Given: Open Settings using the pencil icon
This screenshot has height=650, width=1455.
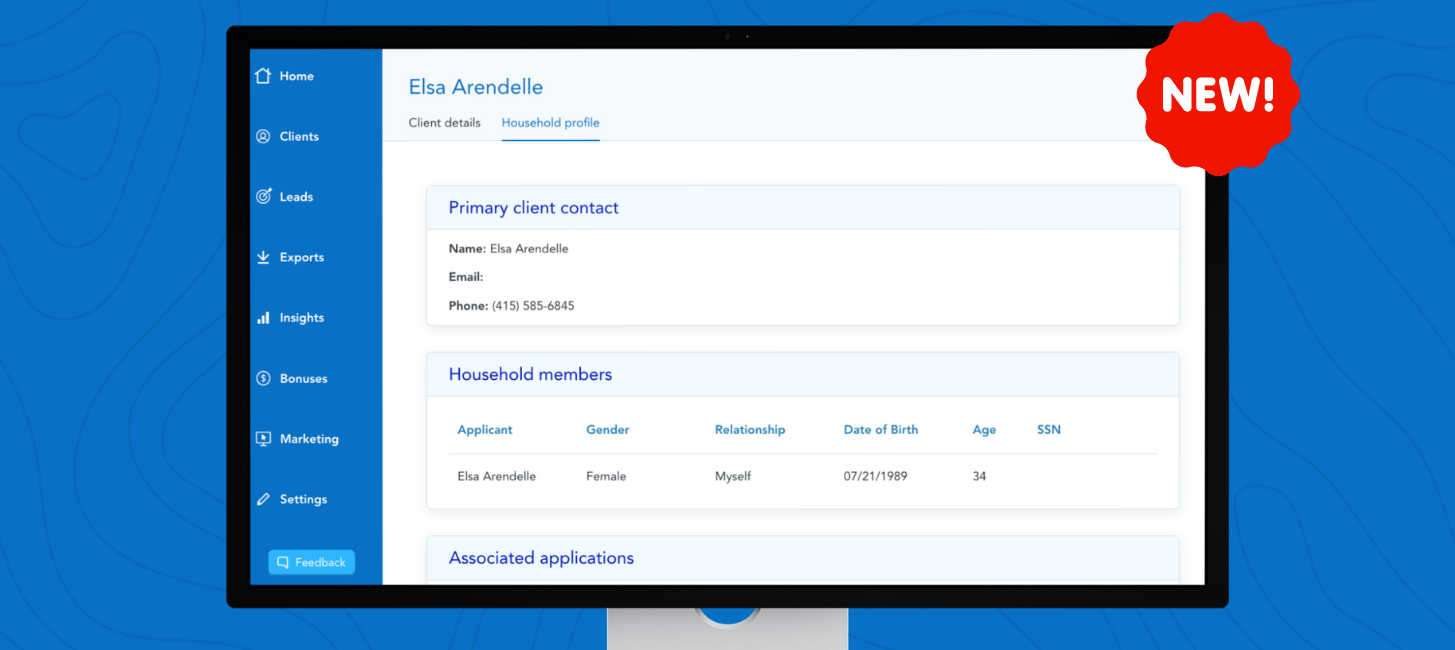Looking at the screenshot, I should (x=263, y=499).
